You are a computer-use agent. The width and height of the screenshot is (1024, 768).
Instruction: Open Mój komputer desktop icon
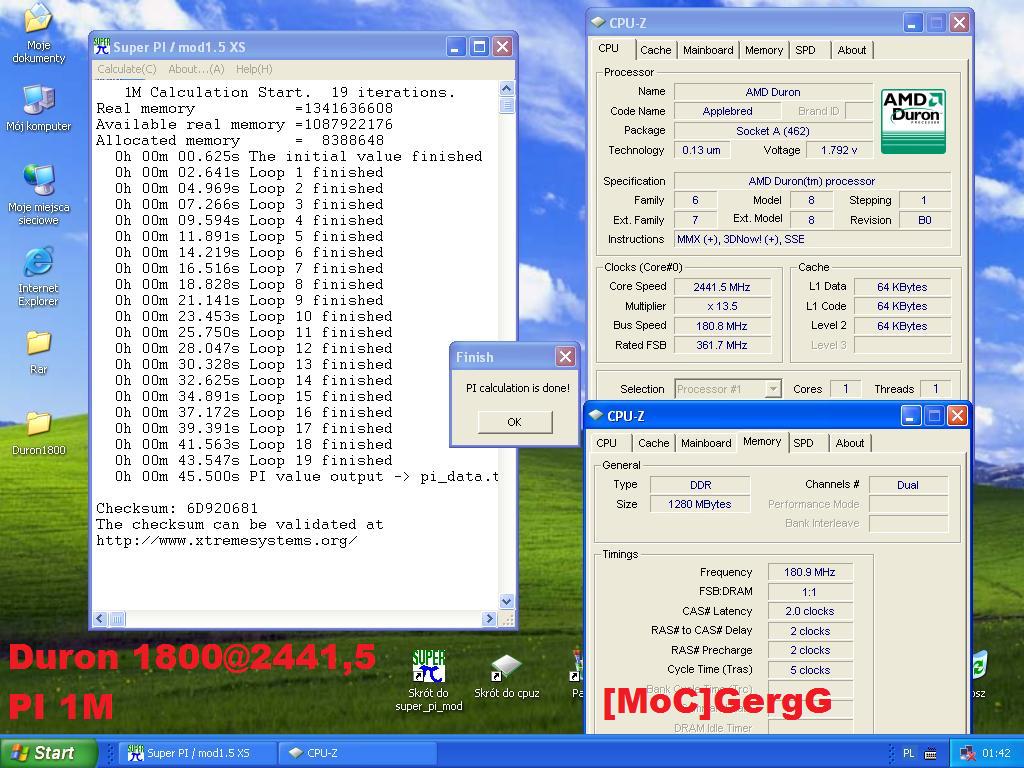click(x=39, y=108)
